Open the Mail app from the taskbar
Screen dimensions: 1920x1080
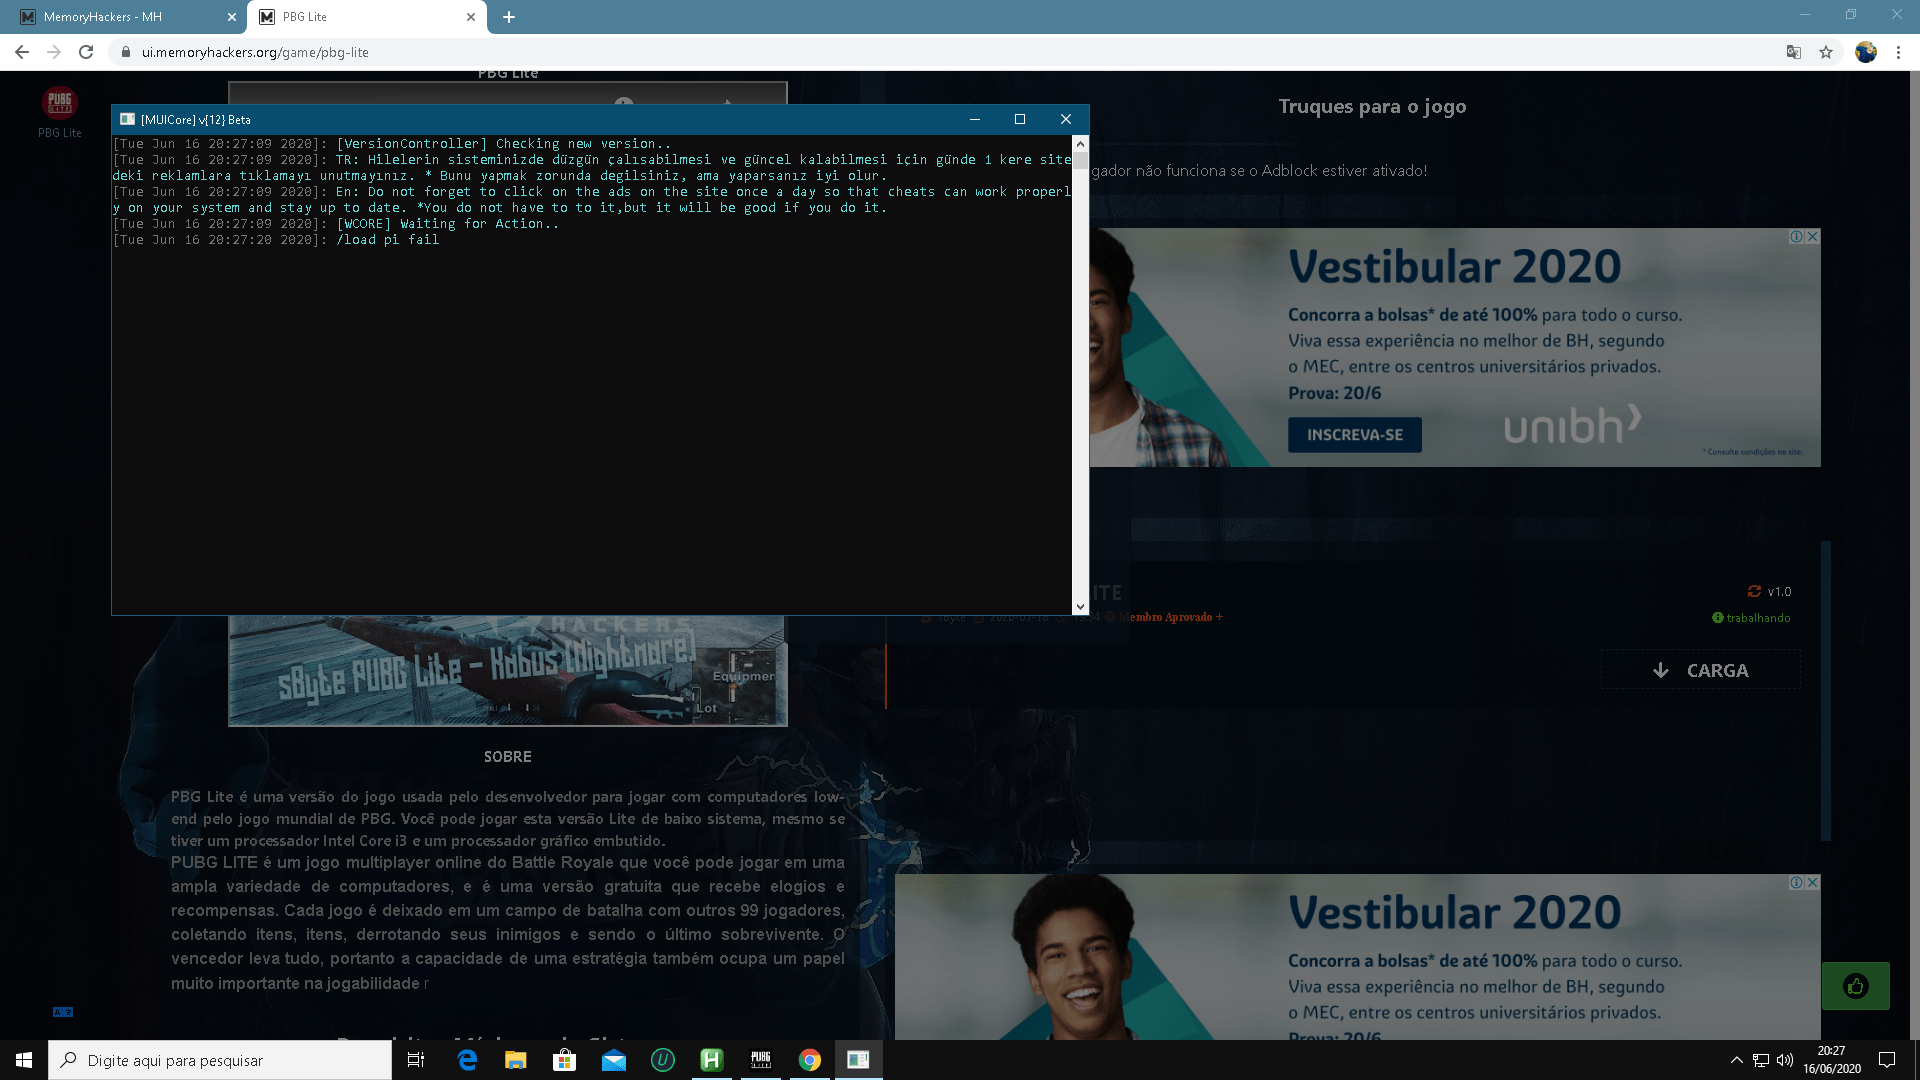click(x=614, y=1060)
